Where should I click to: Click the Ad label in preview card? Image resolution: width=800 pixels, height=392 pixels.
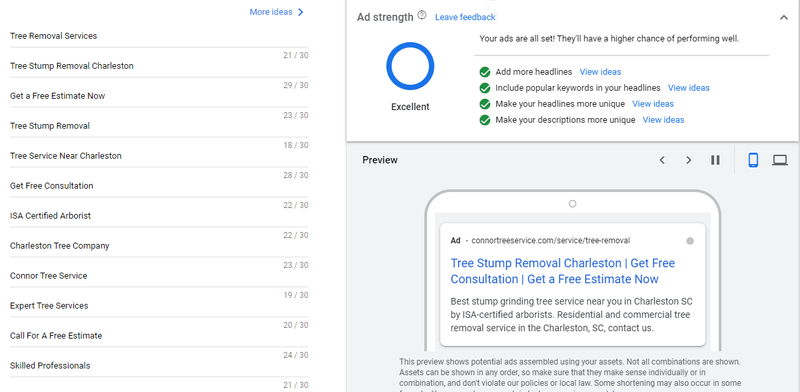pos(455,240)
